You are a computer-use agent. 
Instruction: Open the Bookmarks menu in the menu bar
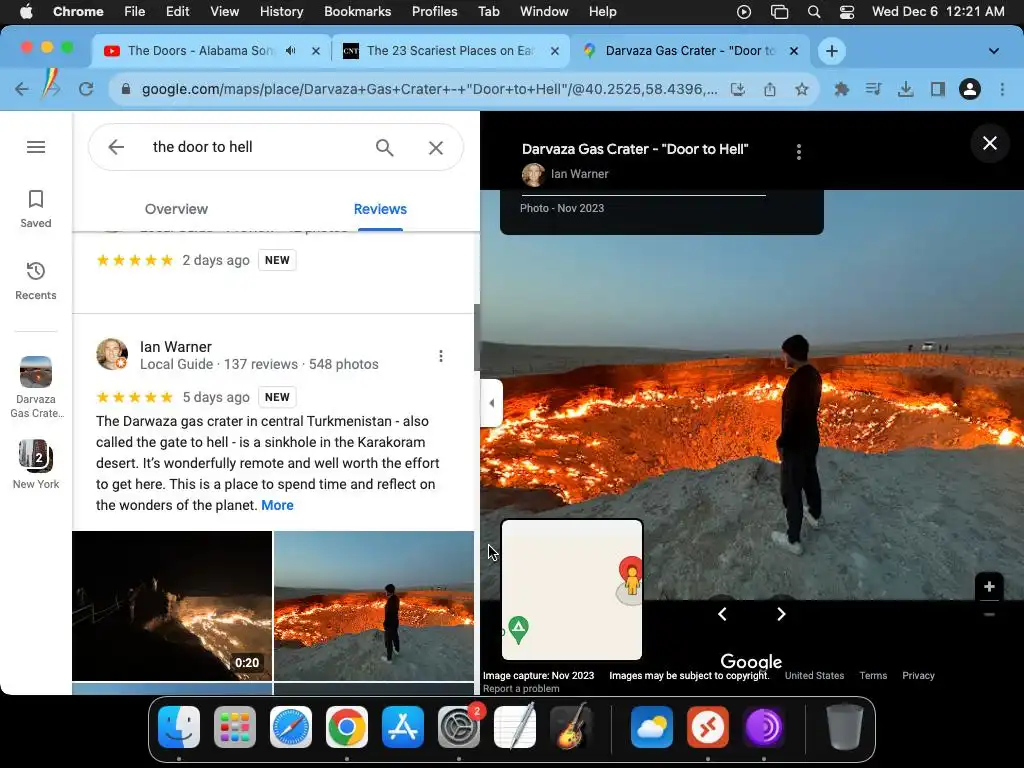tap(357, 12)
